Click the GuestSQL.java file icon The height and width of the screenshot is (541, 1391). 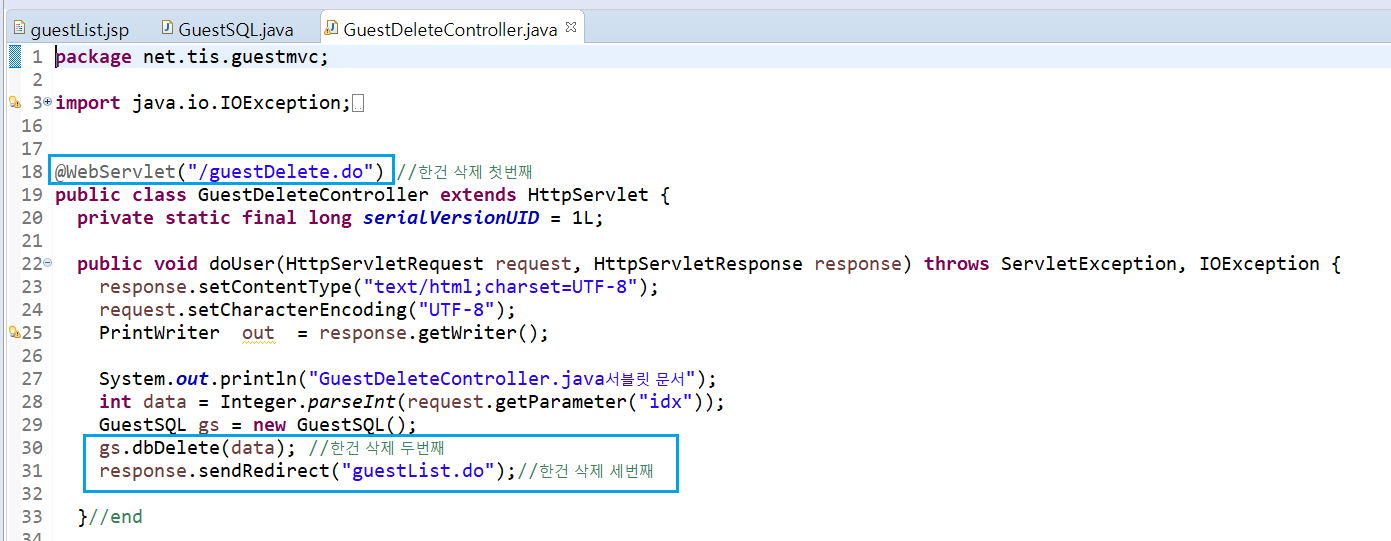point(166,28)
